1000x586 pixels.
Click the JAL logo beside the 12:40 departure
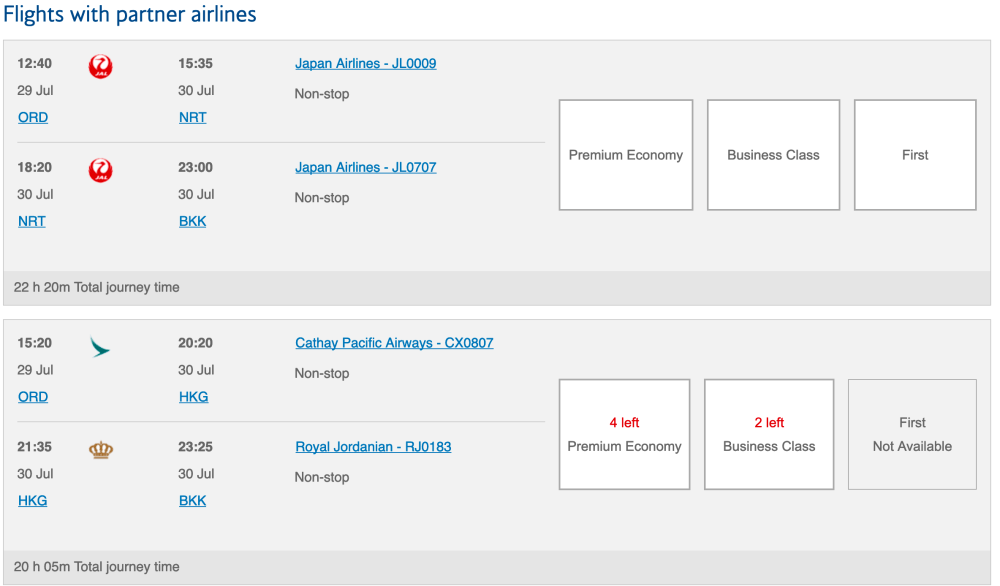[100, 67]
